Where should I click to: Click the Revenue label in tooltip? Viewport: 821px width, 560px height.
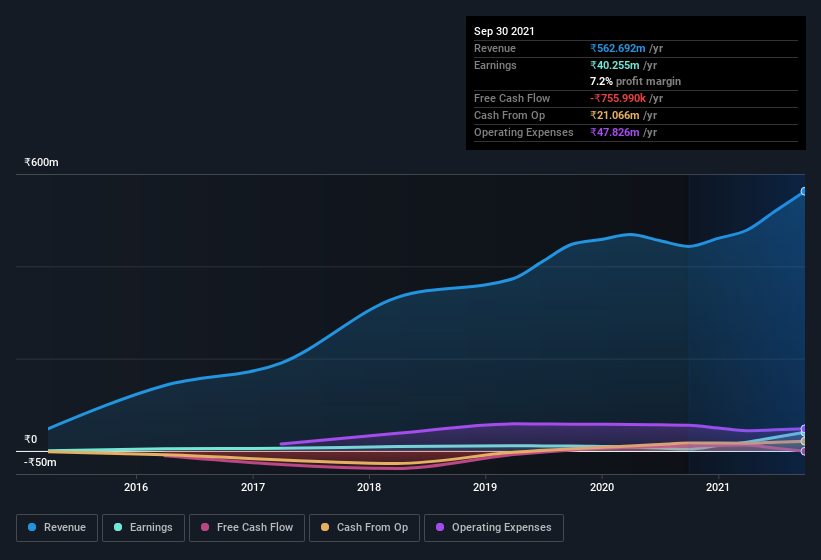[495, 48]
